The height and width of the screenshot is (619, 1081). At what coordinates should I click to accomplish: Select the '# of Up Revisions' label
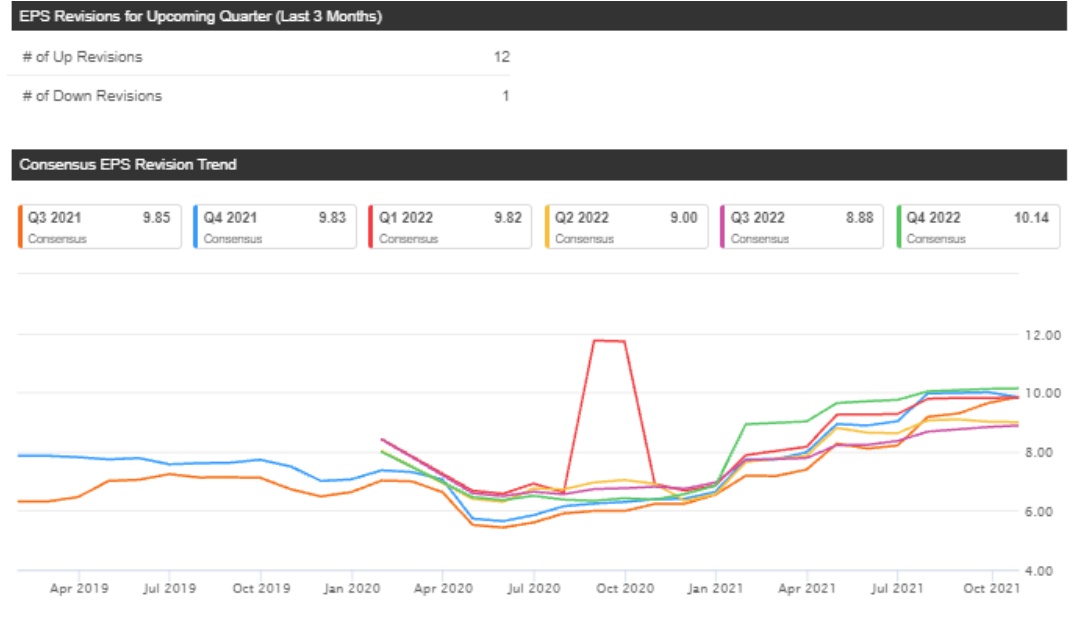tap(82, 57)
